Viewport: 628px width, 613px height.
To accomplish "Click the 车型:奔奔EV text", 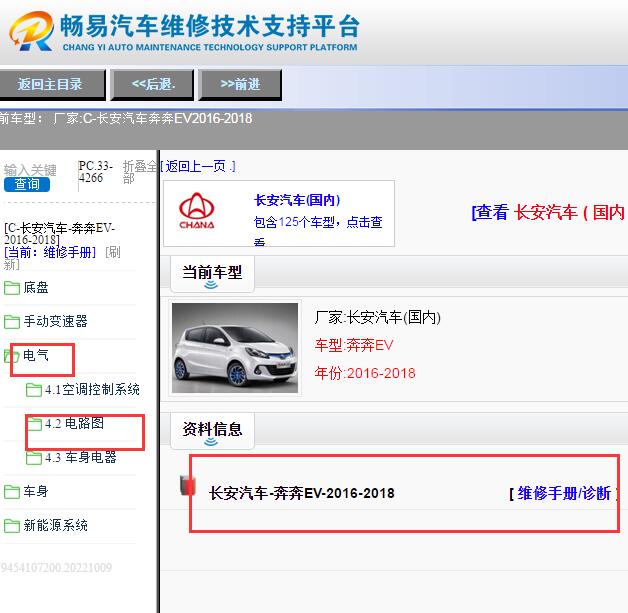I will coord(354,345).
